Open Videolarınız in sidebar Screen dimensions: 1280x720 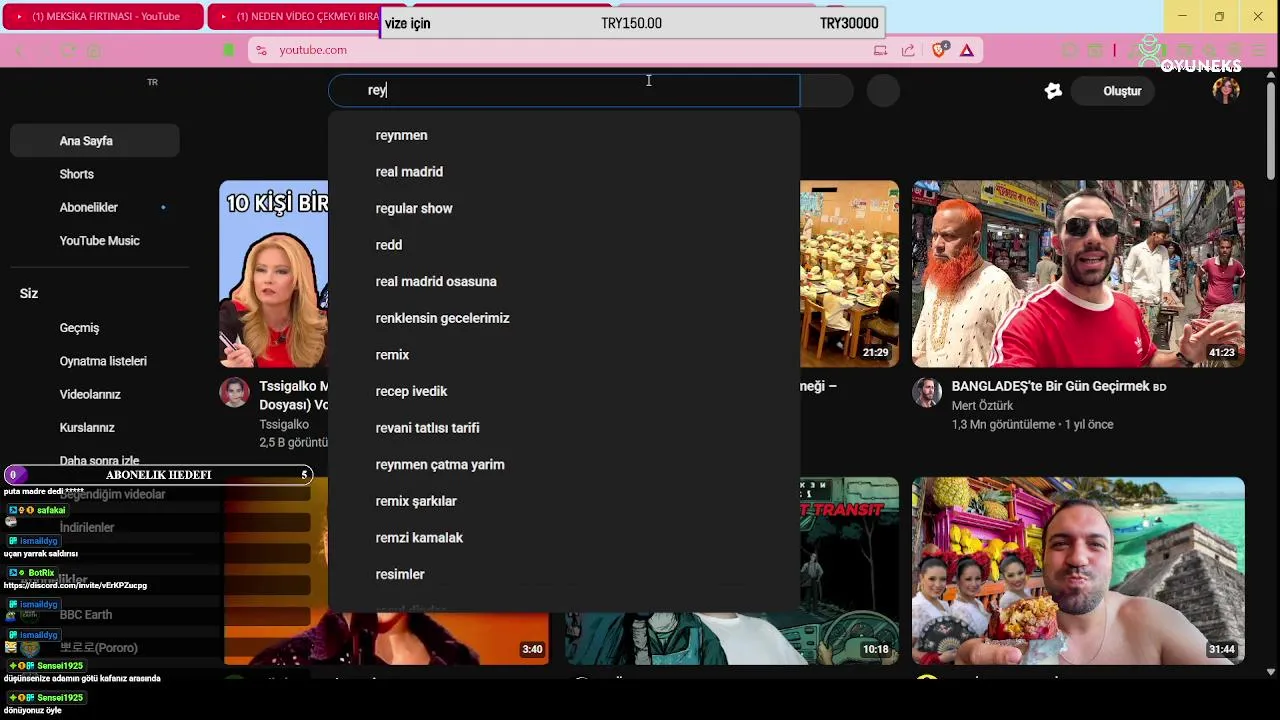(x=95, y=394)
